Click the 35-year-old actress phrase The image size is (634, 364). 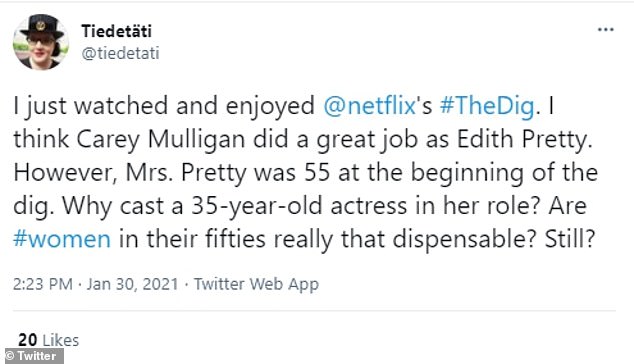(299, 206)
